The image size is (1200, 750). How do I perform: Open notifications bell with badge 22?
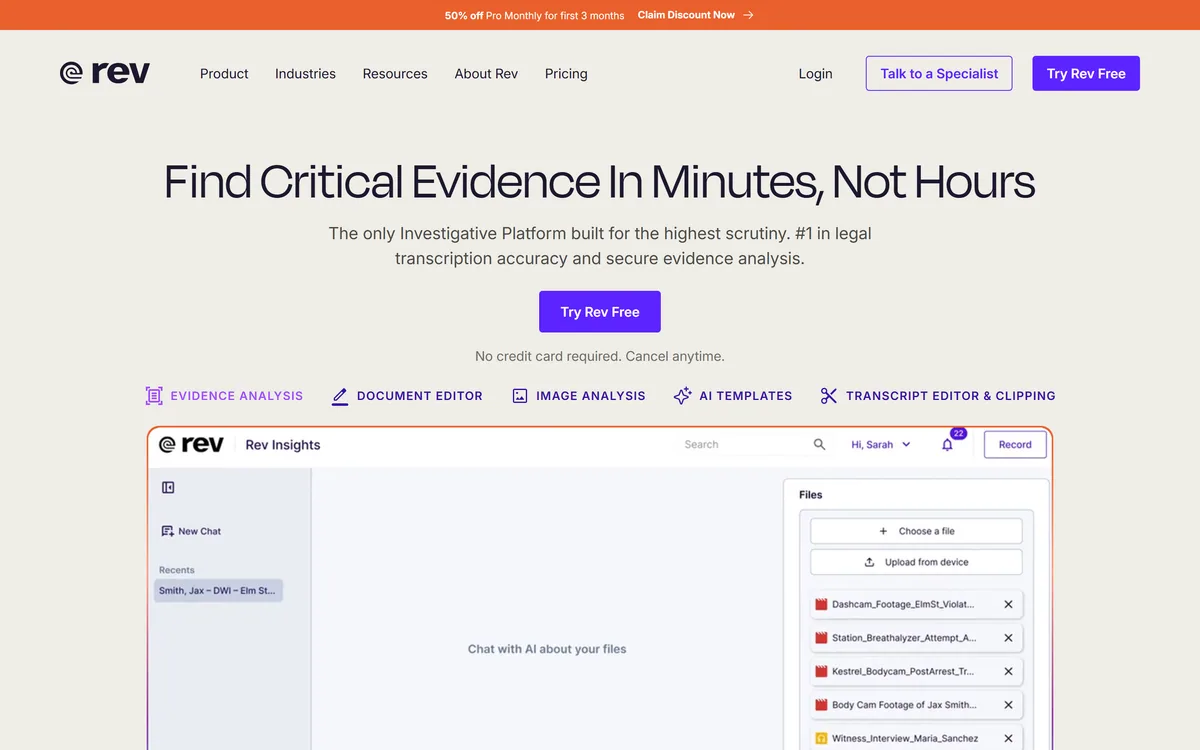[x=947, y=445]
